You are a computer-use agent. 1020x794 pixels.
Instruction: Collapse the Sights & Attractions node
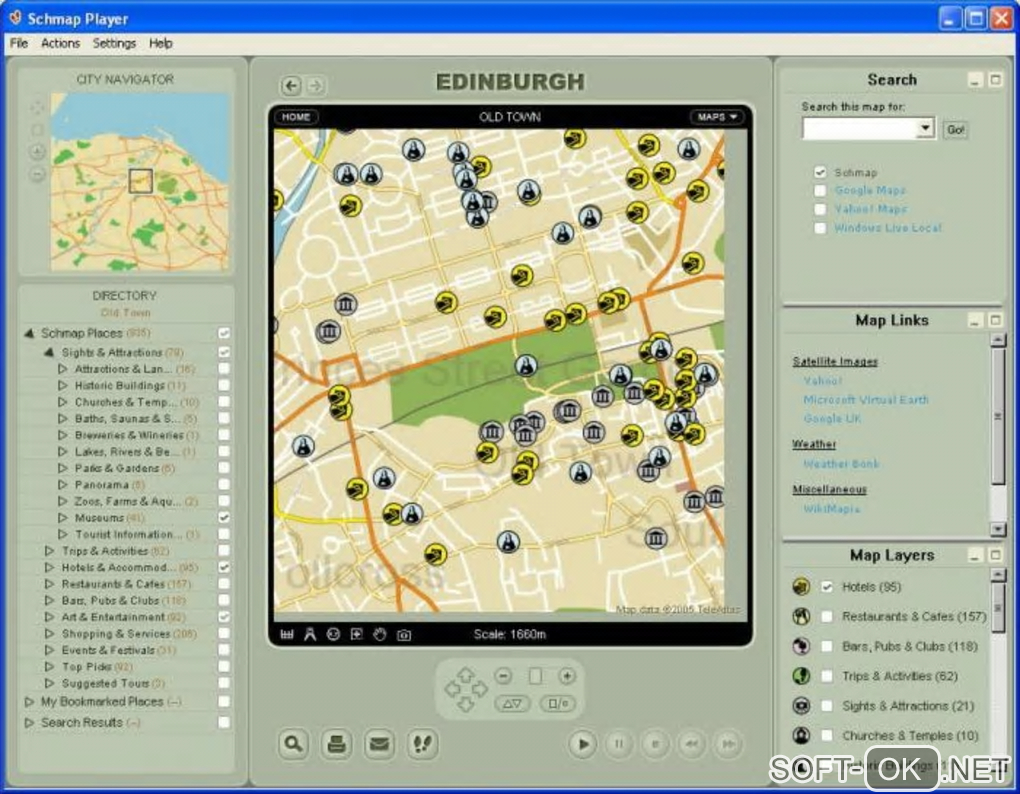(49, 352)
